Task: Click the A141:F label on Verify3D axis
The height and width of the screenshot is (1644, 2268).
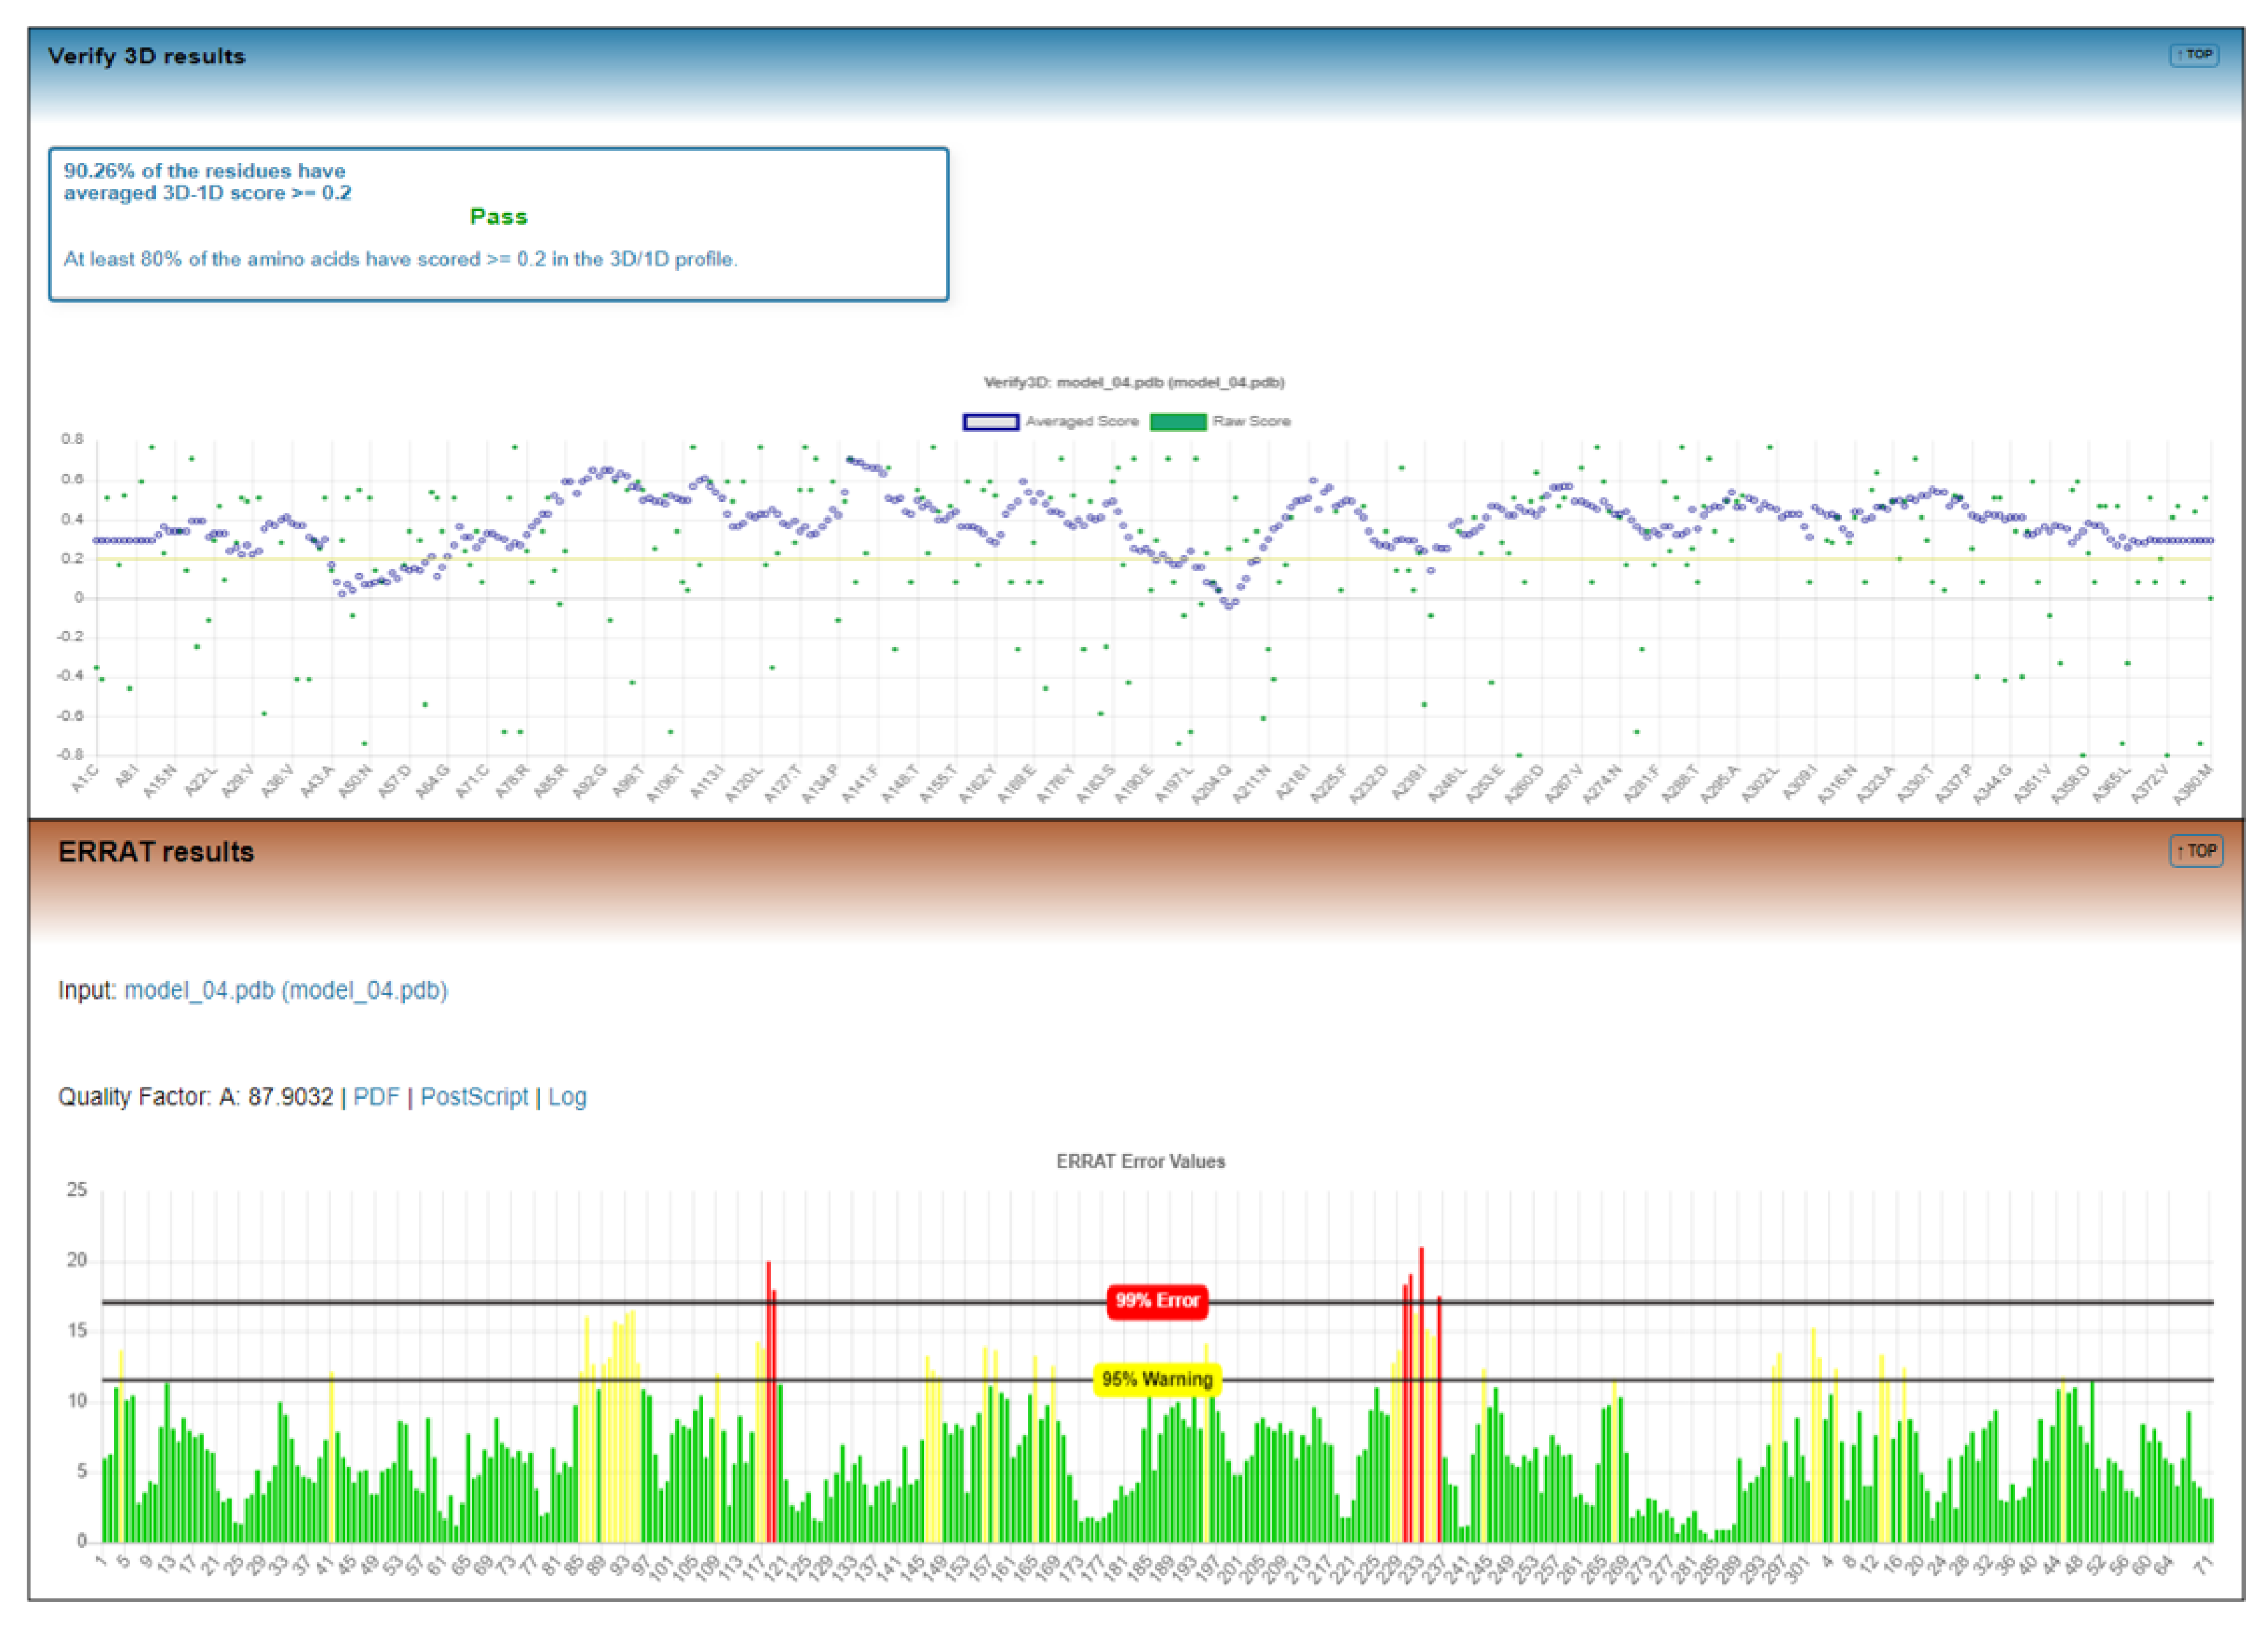Action: (860, 783)
